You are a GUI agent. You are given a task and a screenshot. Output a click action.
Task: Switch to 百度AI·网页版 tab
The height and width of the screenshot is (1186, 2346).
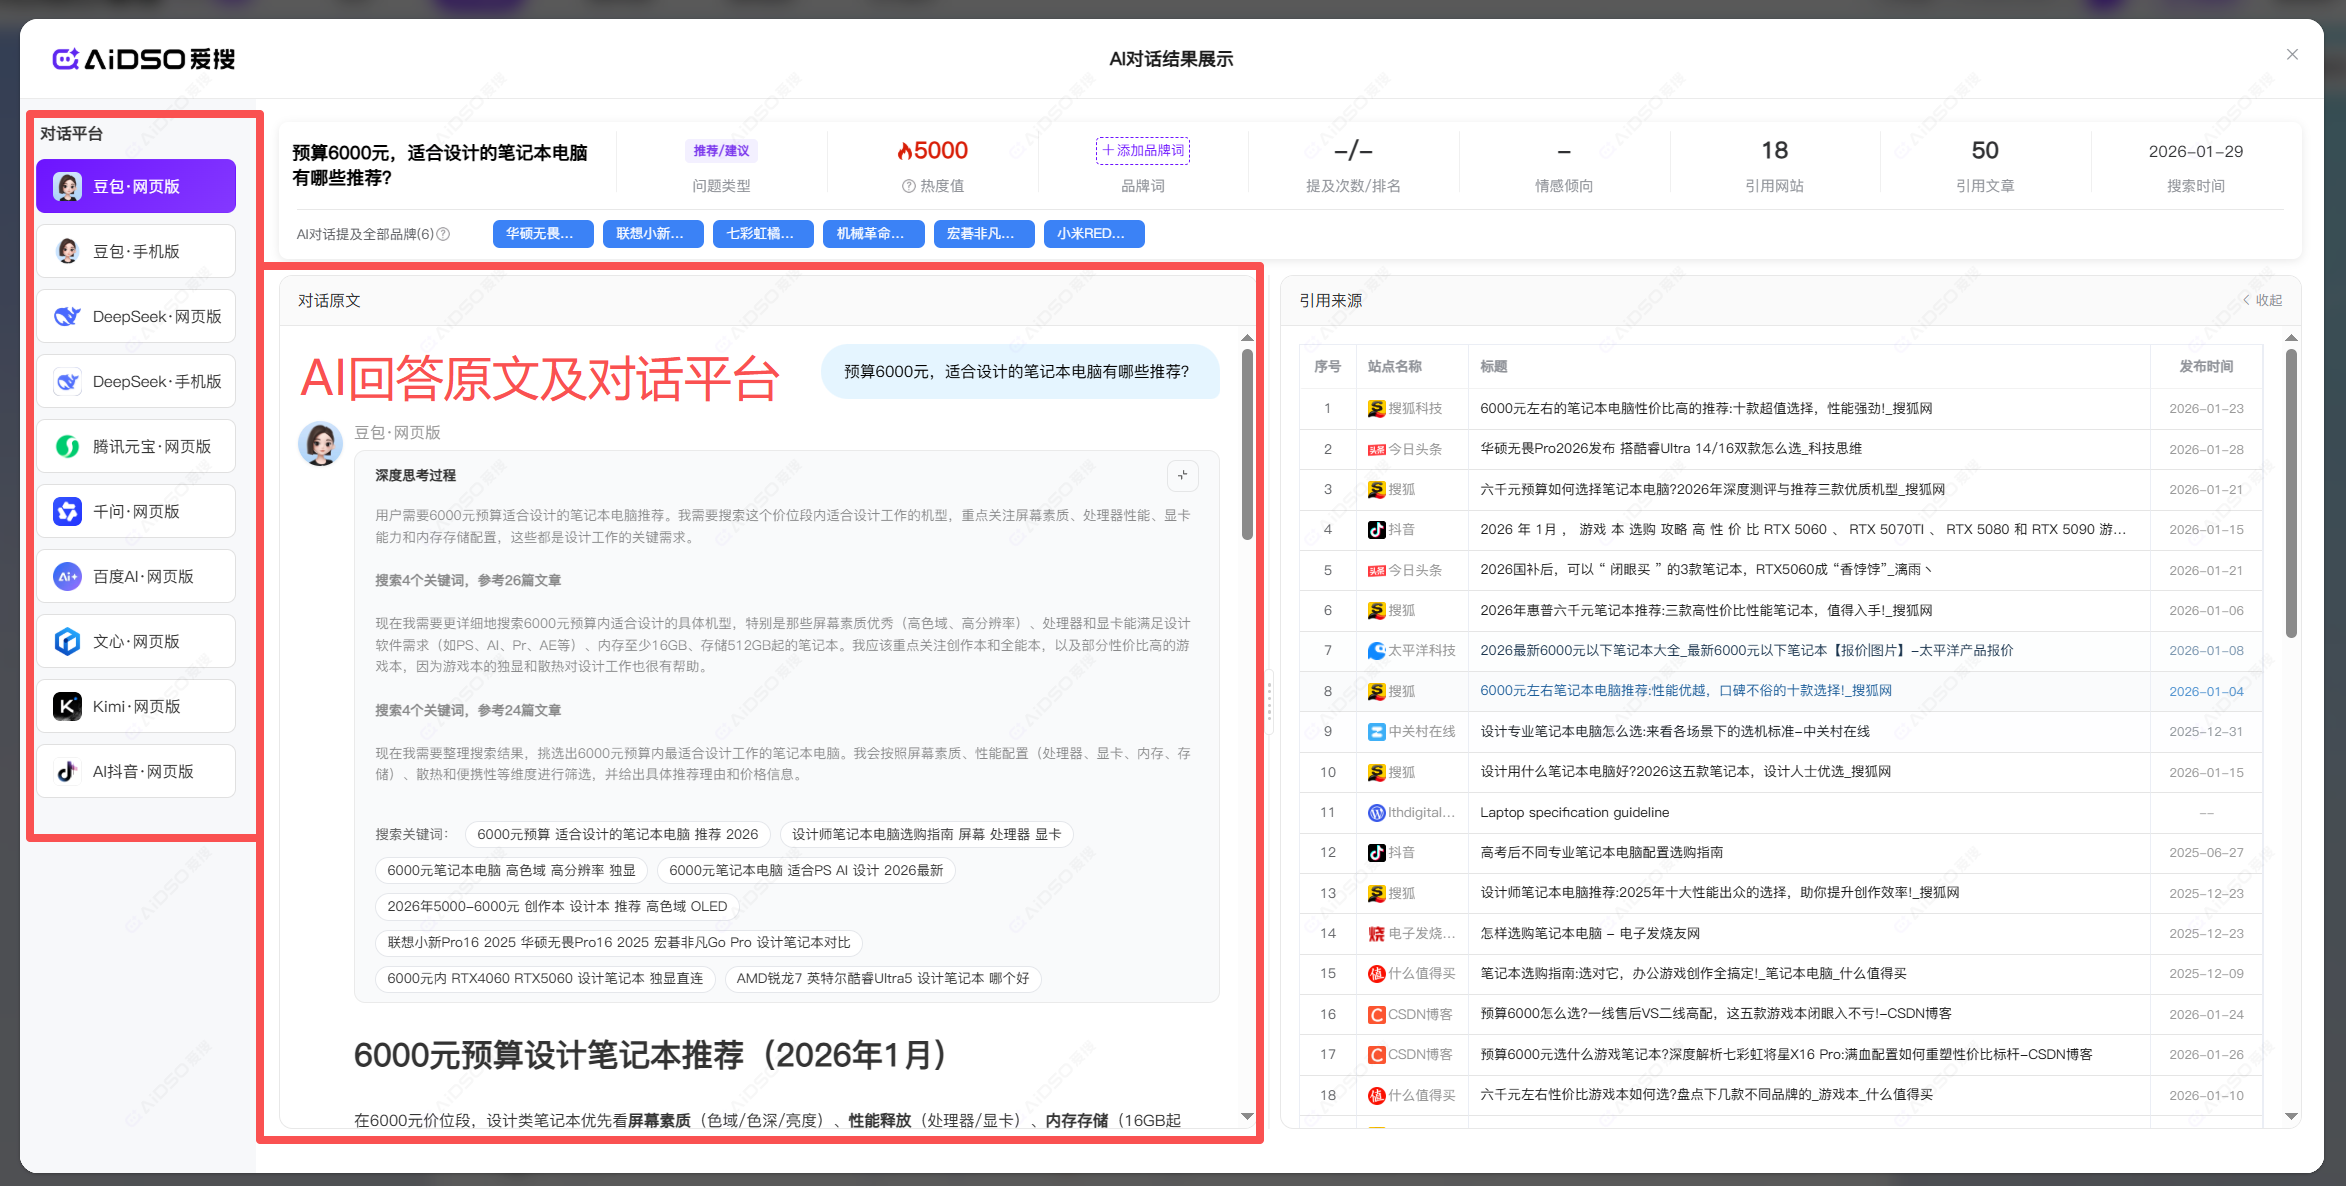point(136,577)
